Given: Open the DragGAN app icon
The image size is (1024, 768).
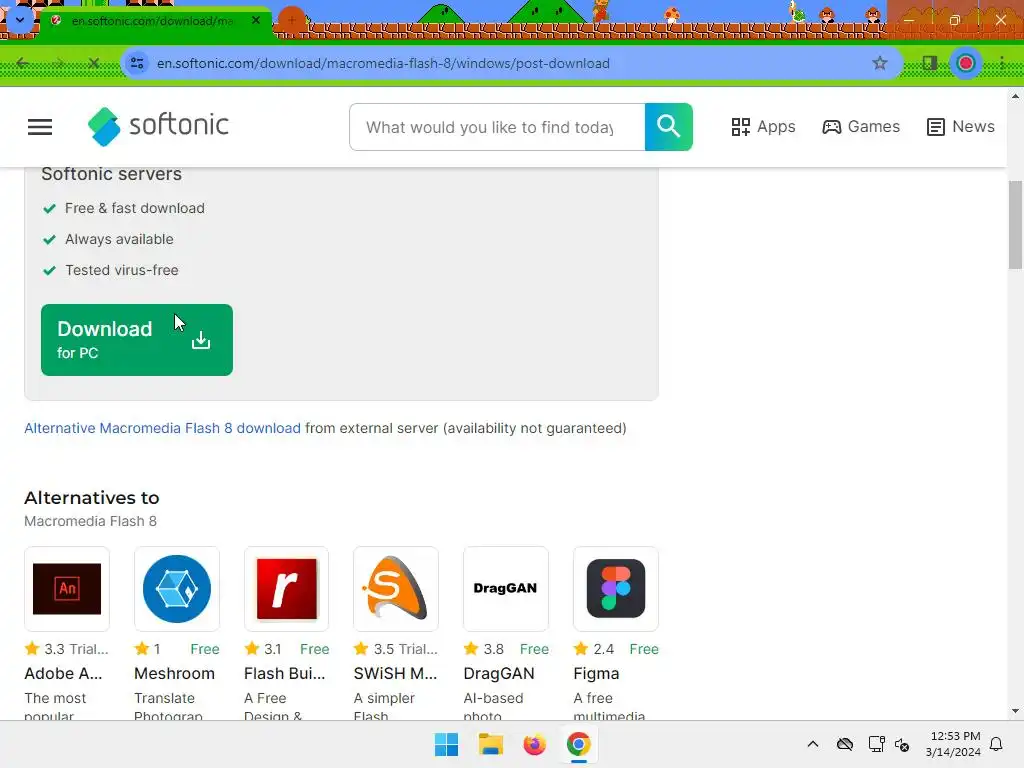Looking at the screenshot, I should 505,588.
